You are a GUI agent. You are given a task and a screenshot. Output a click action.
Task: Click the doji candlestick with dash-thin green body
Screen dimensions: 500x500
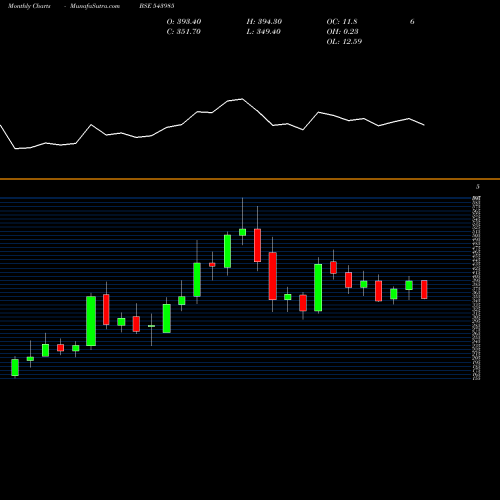click(x=151, y=326)
